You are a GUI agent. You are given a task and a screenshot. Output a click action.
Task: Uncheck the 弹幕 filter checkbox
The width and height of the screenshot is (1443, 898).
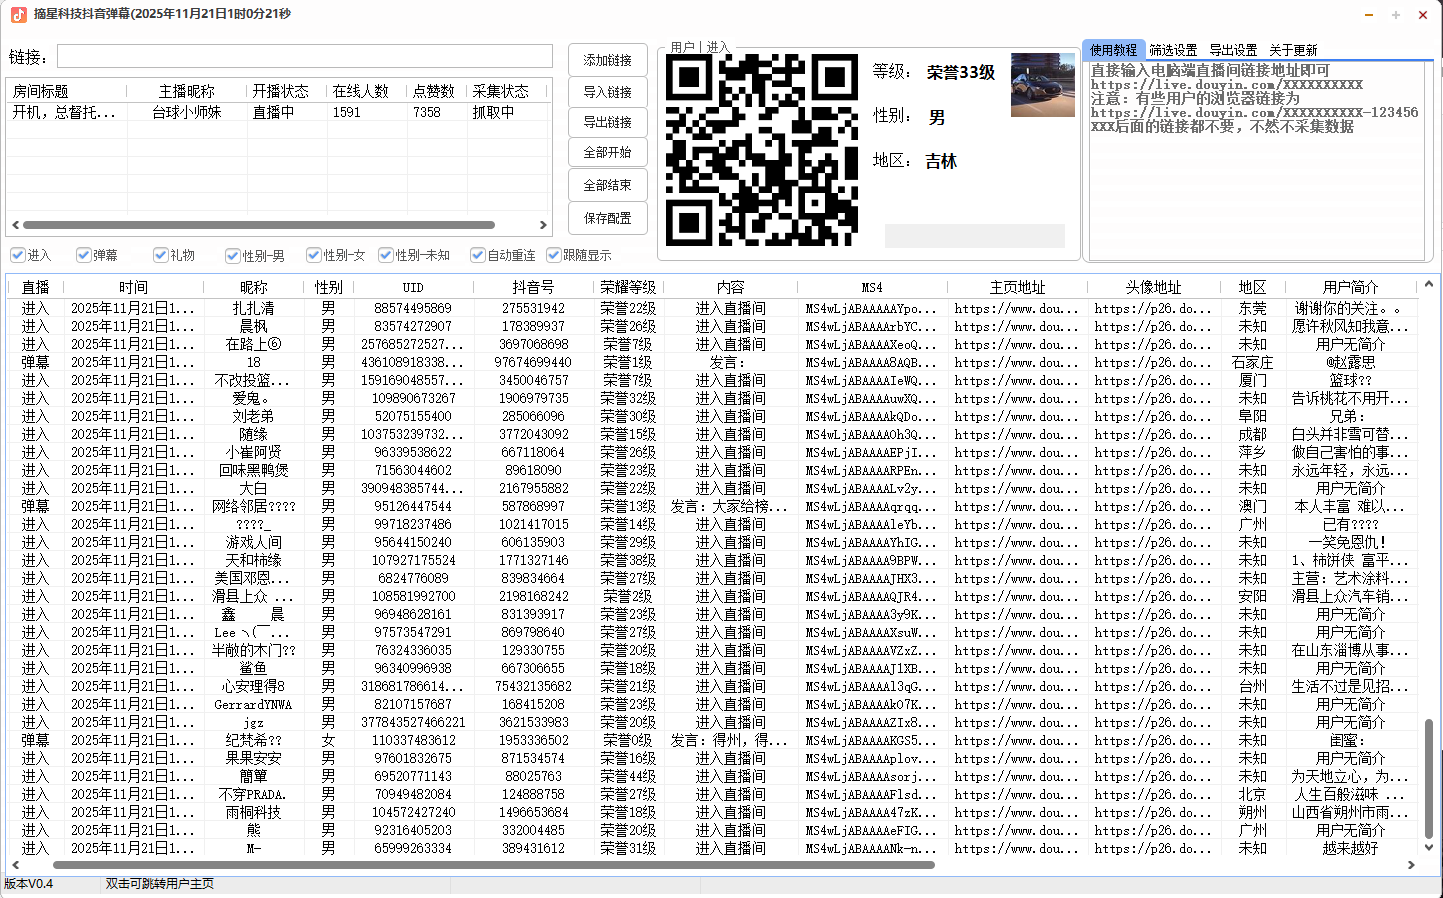84,255
